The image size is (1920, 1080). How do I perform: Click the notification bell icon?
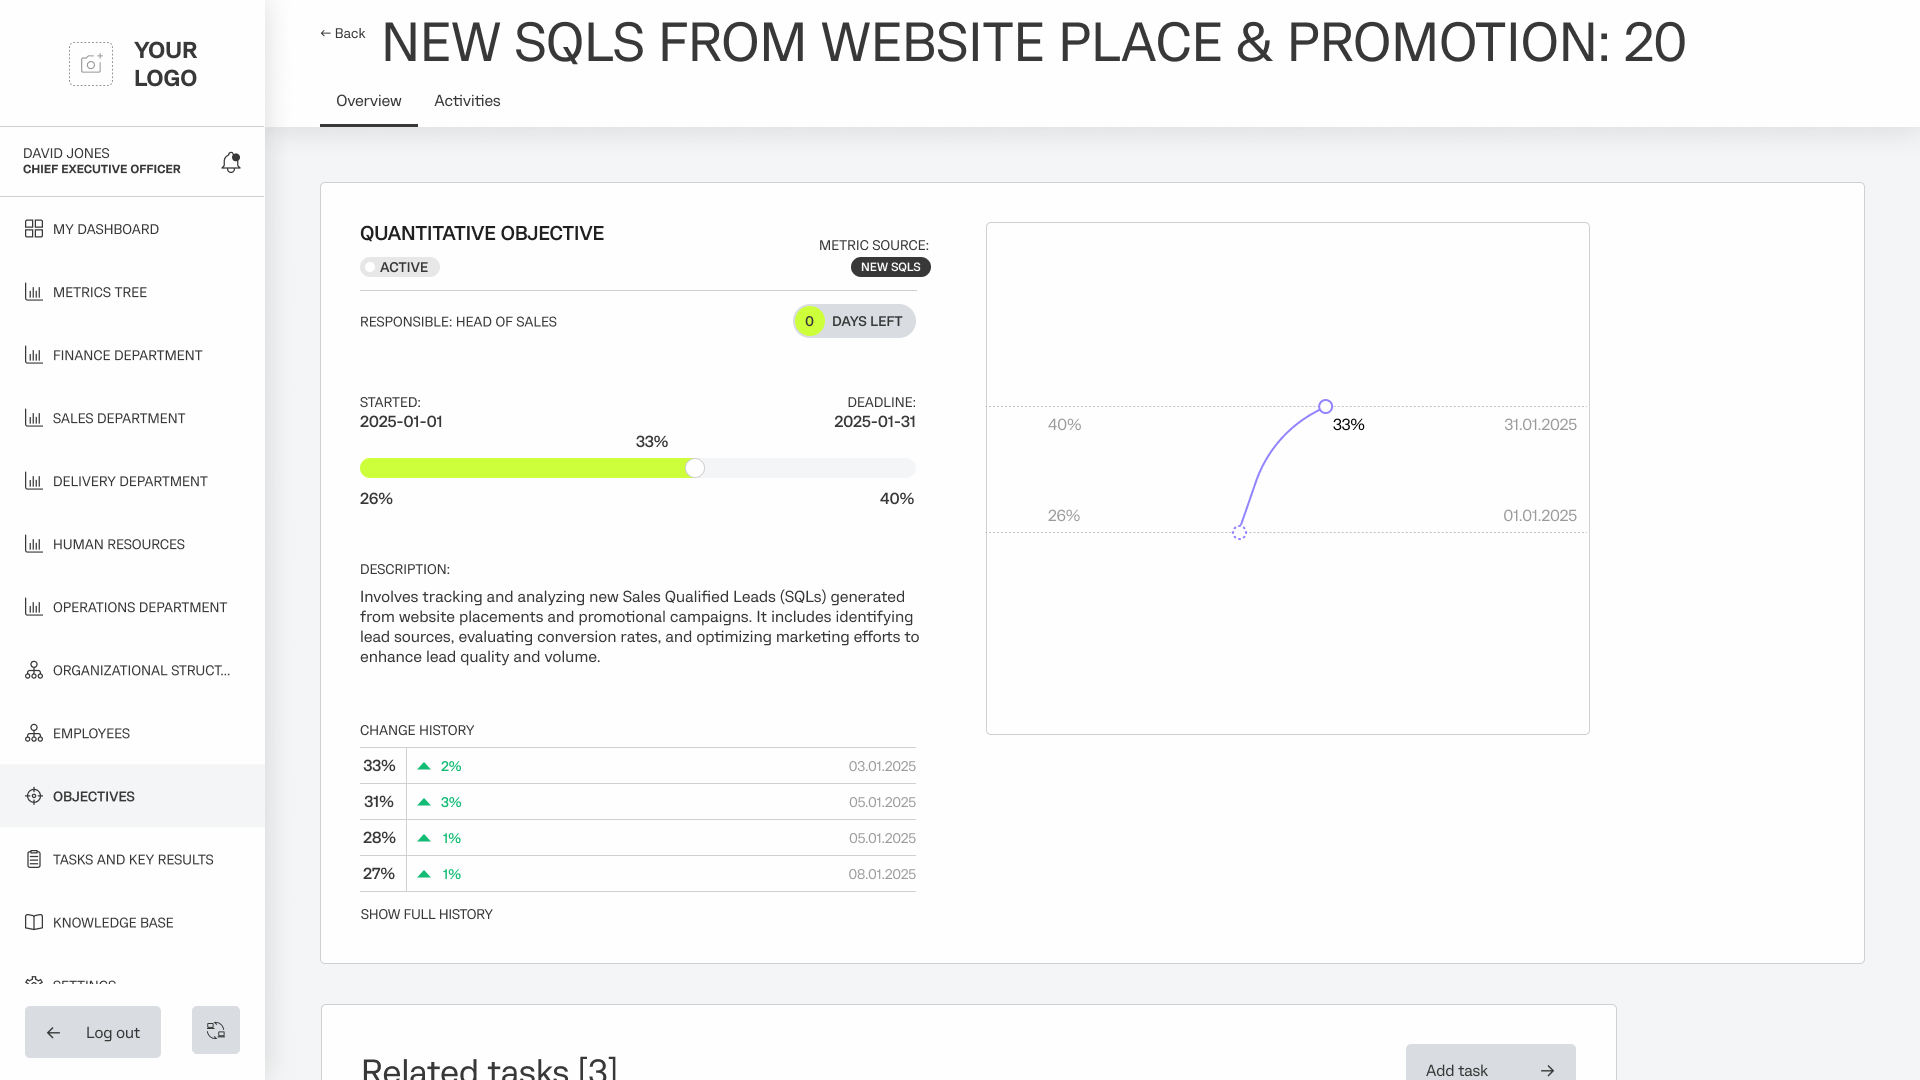pyautogui.click(x=231, y=162)
